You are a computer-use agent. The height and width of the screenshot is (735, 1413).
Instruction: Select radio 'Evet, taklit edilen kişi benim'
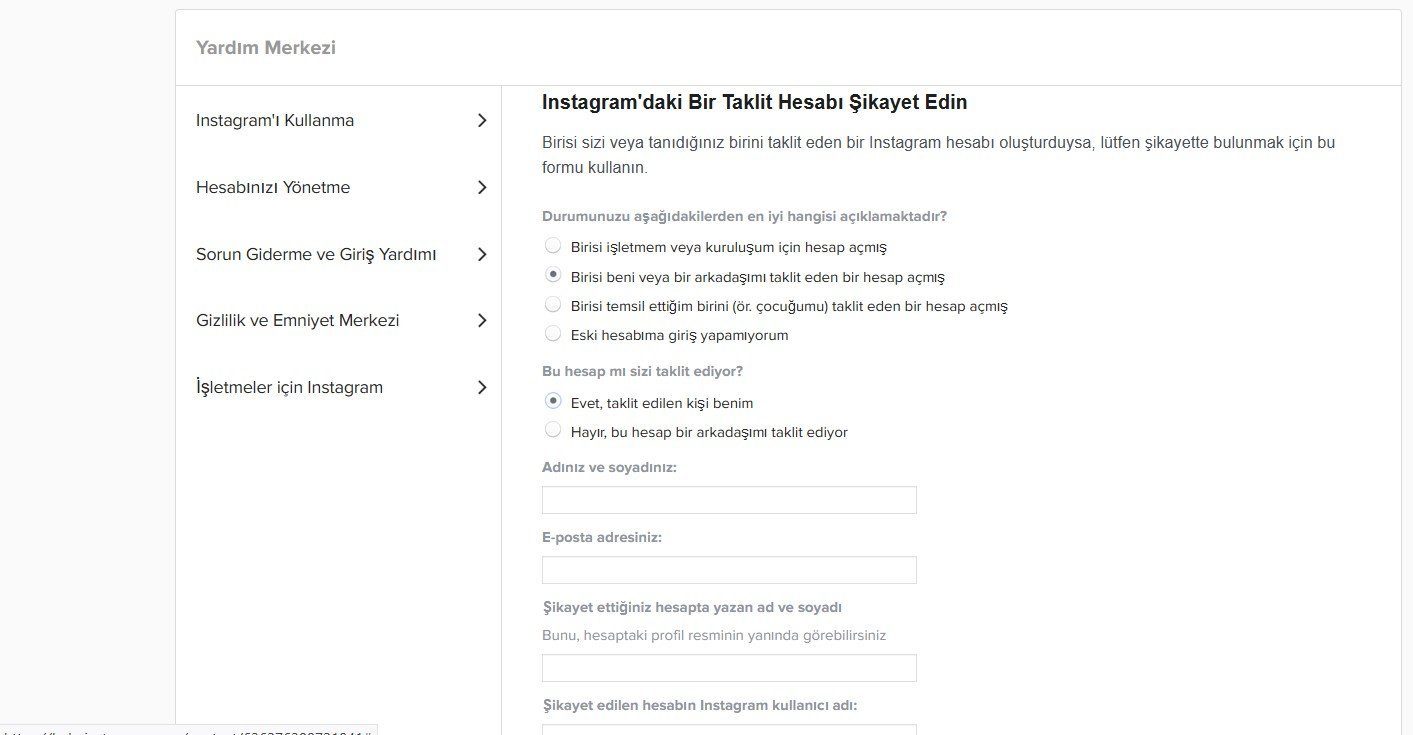click(553, 401)
